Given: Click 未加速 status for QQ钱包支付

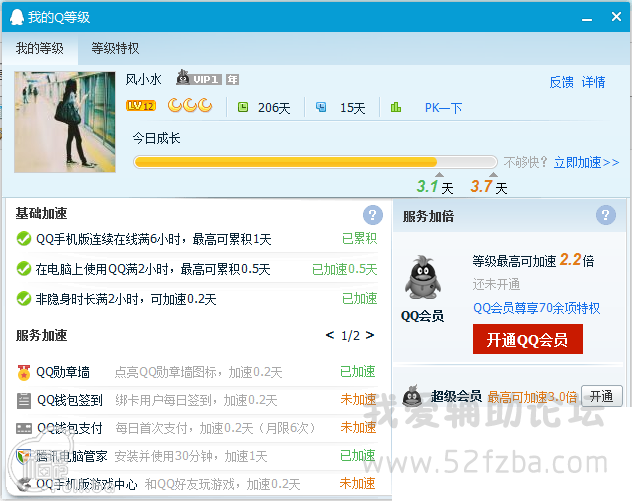Looking at the screenshot, I should click(358, 428).
